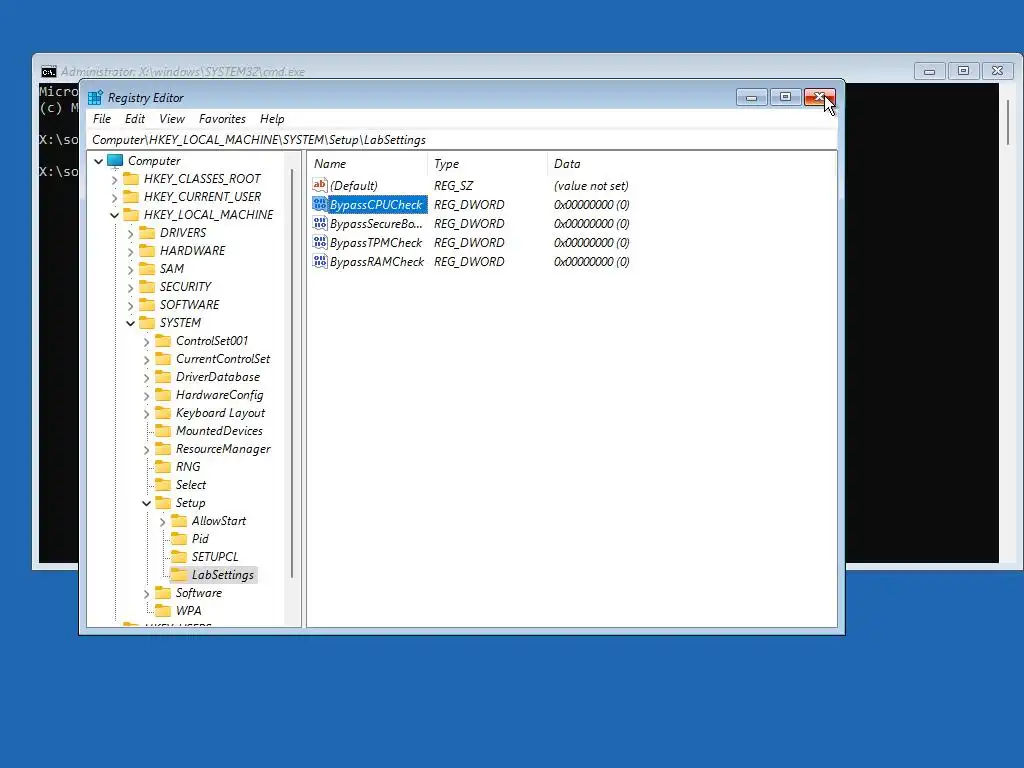Select the HKEY_LOCAL_MACHINE folder icon
1024x768 pixels.
click(x=131, y=215)
